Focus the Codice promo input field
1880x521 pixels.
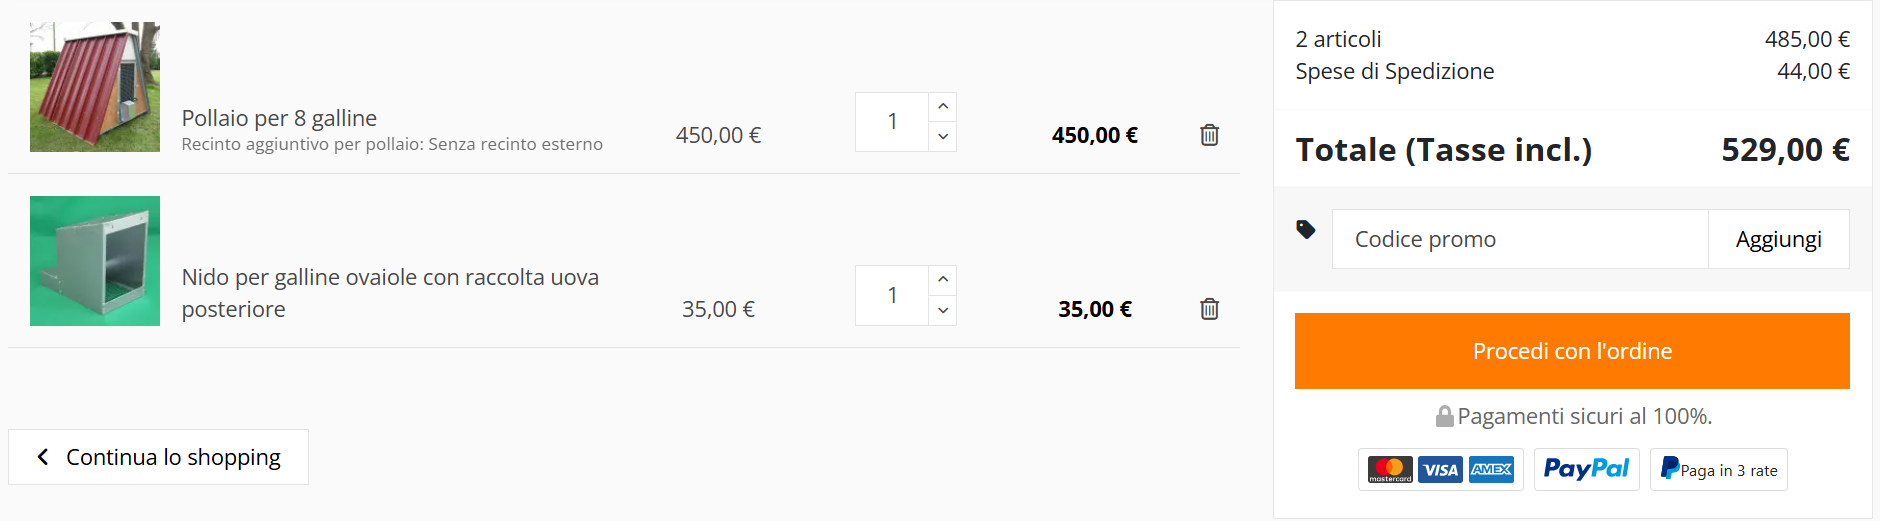[1520, 239]
